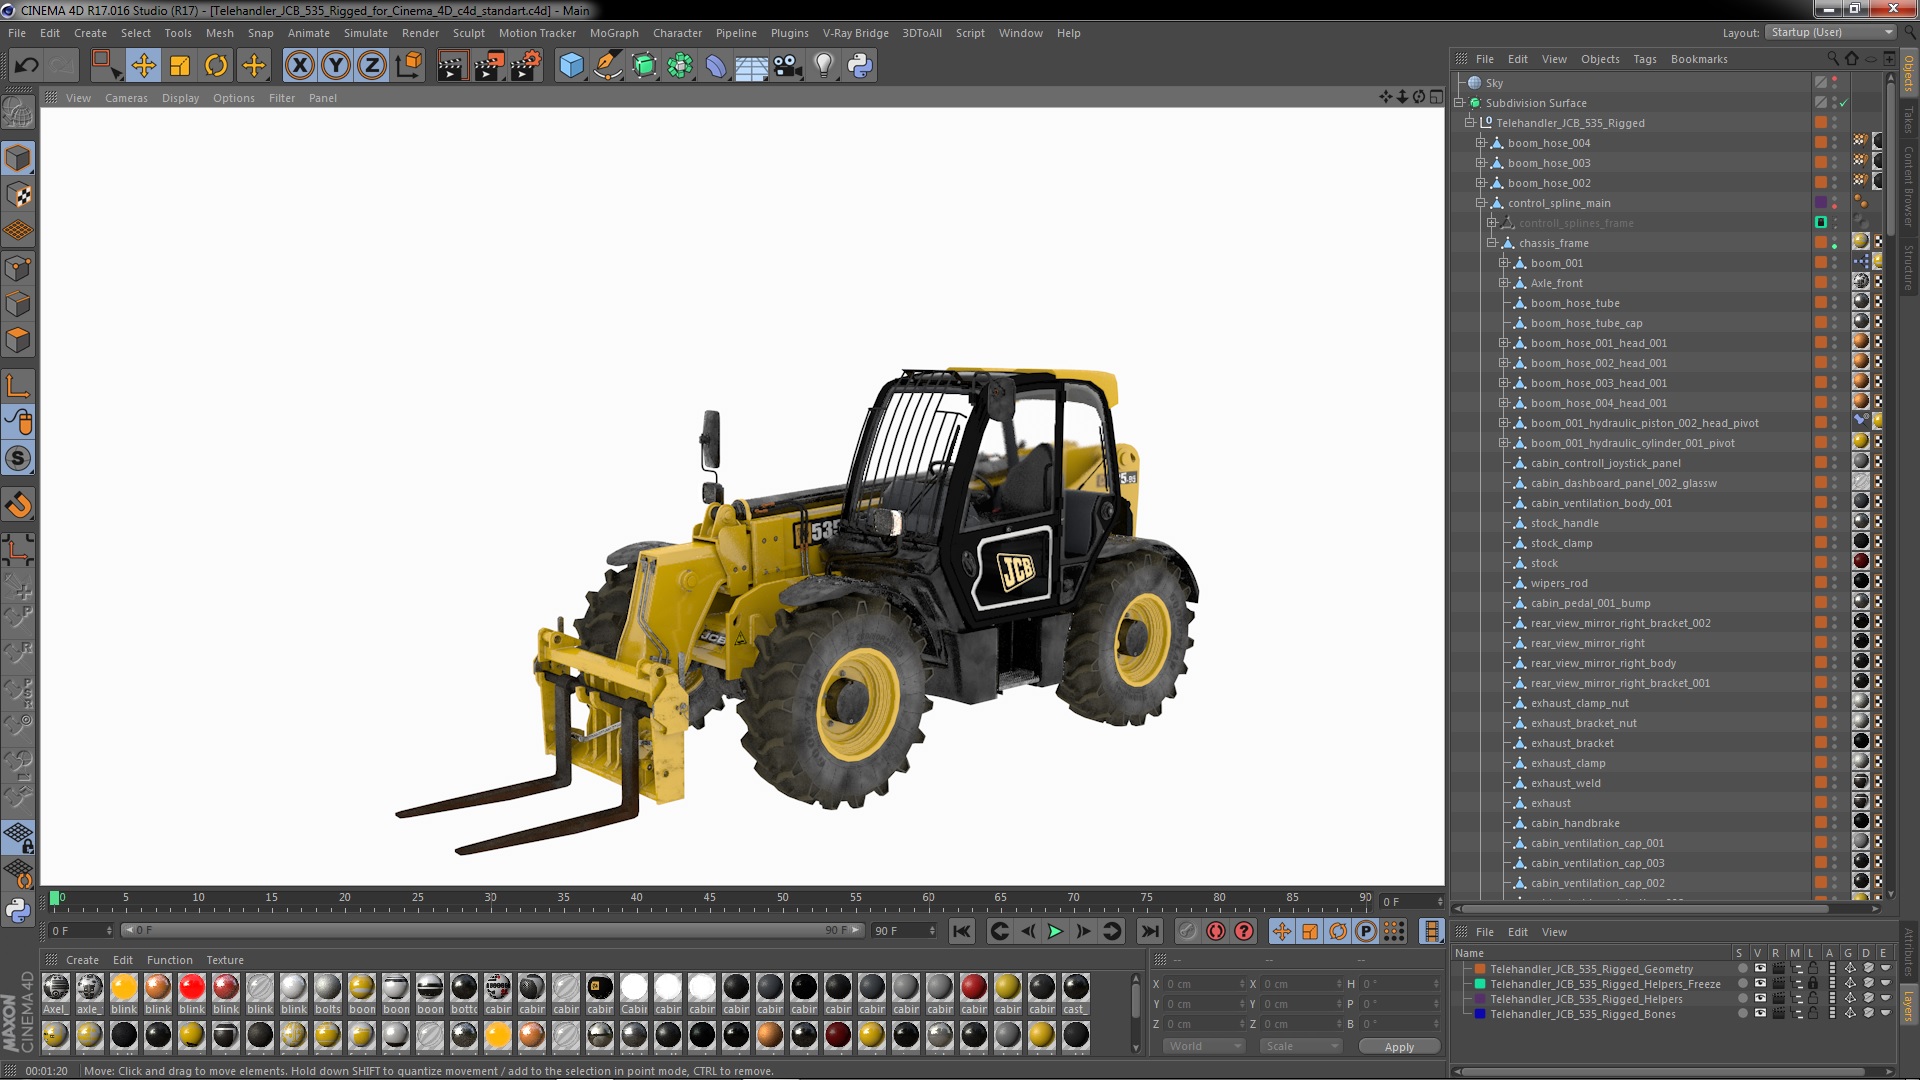Collapse the Subdivision Surface hierarchy
Image resolution: width=1920 pixels, height=1080 pixels.
pyautogui.click(x=1459, y=103)
